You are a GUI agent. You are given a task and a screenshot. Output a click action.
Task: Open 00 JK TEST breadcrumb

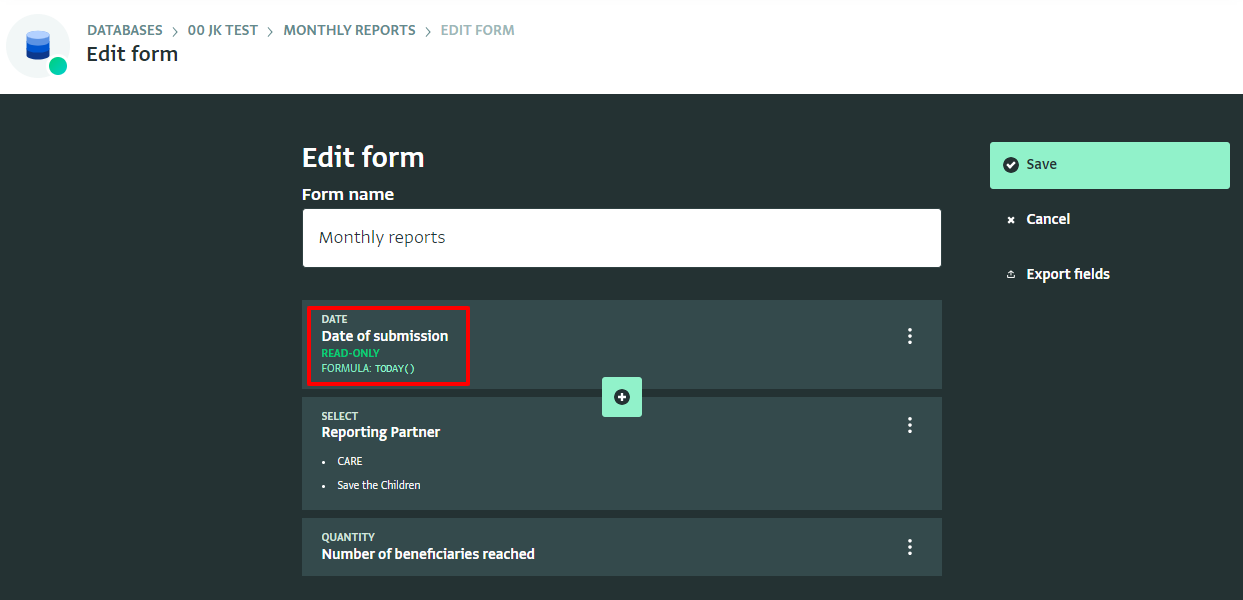tap(223, 30)
